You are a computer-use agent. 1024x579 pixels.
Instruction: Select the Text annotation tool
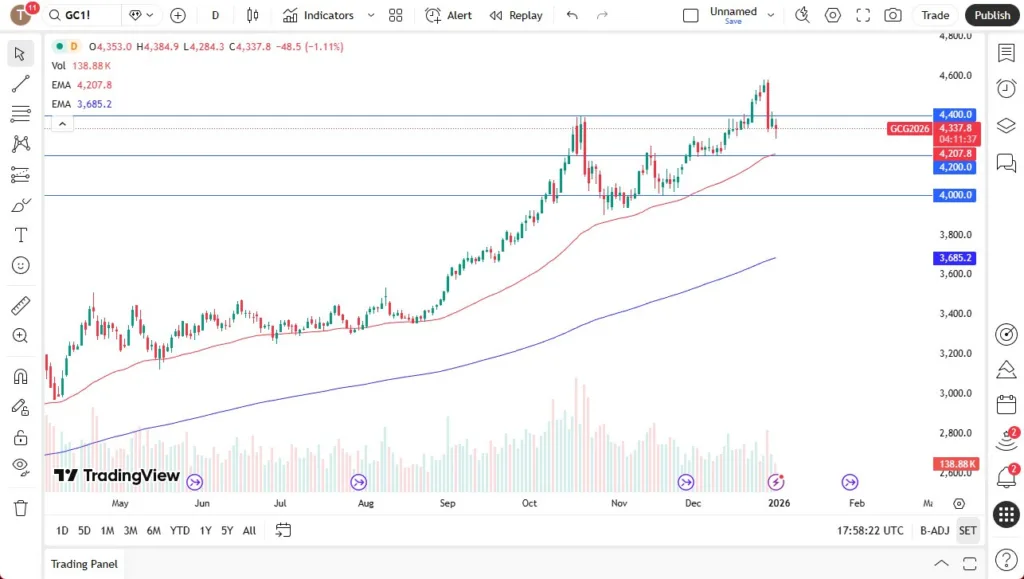click(21, 235)
